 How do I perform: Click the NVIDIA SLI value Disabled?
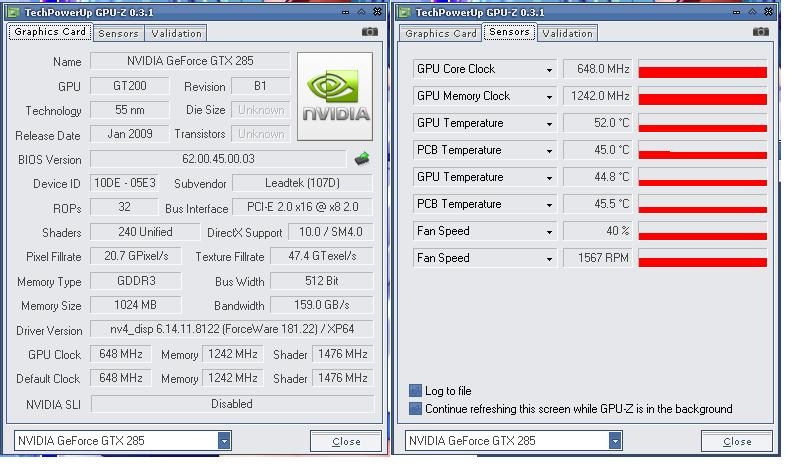[x=232, y=404]
